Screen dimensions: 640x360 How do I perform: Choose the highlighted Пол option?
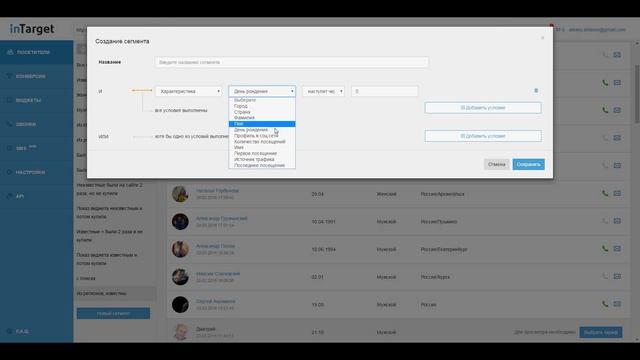tap(262, 124)
